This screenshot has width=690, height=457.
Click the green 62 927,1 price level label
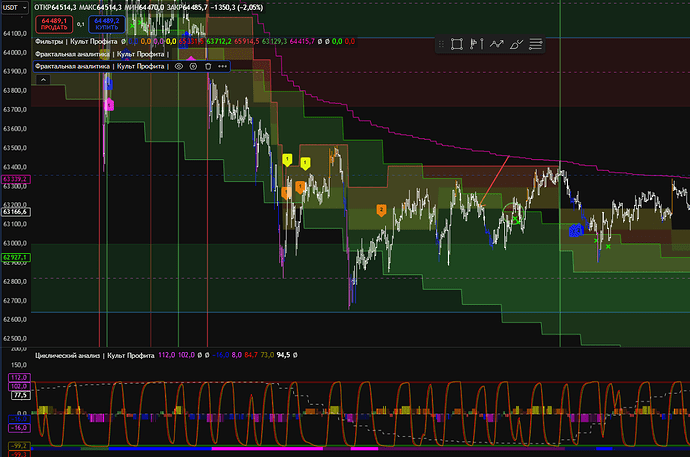(x=15, y=258)
